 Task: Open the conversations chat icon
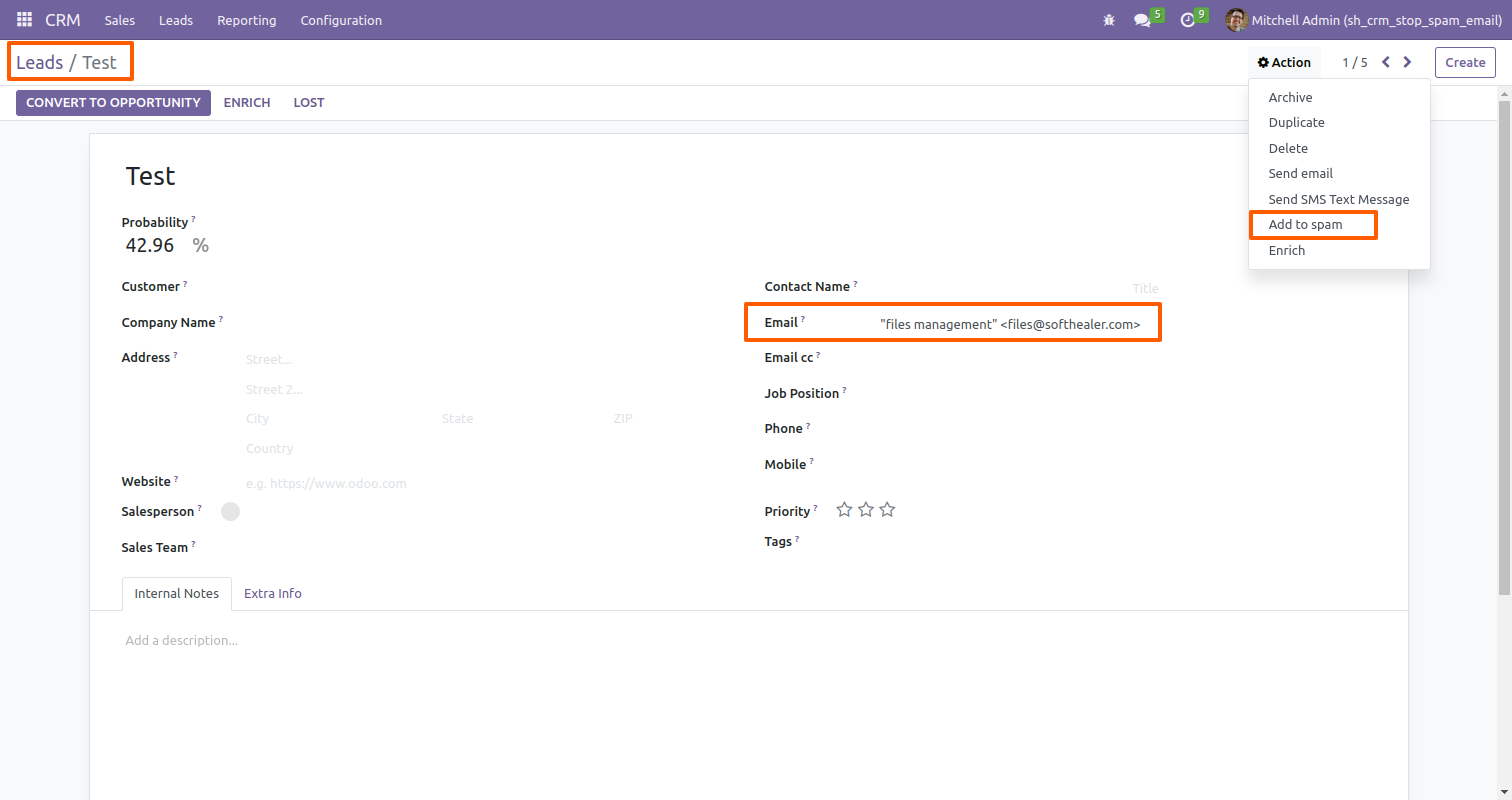tap(1142, 20)
